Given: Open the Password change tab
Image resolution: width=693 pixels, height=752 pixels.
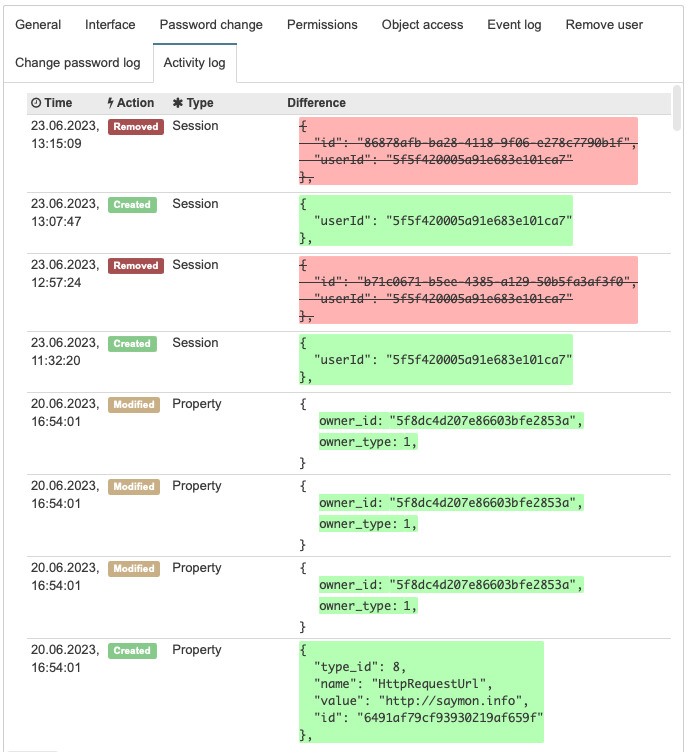Looking at the screenshot, I should click(x=211, y=24).
